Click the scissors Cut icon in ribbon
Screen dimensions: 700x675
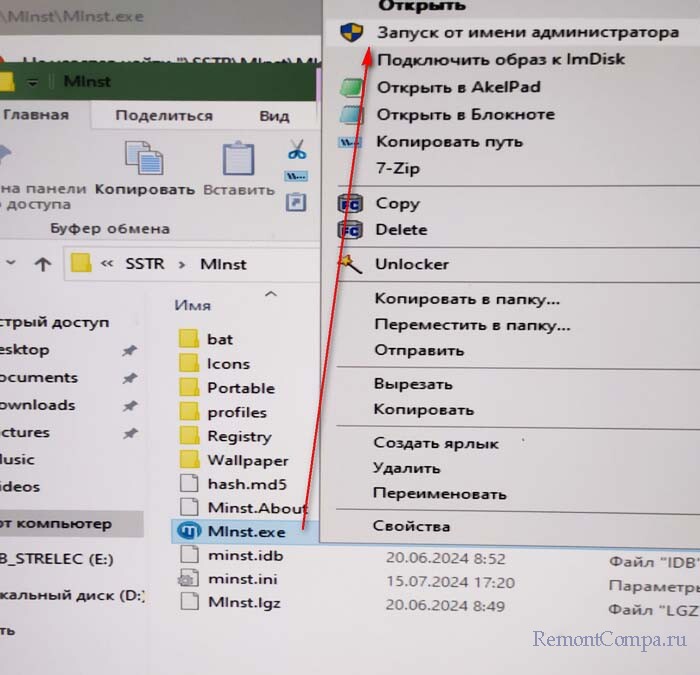(296, 150)
